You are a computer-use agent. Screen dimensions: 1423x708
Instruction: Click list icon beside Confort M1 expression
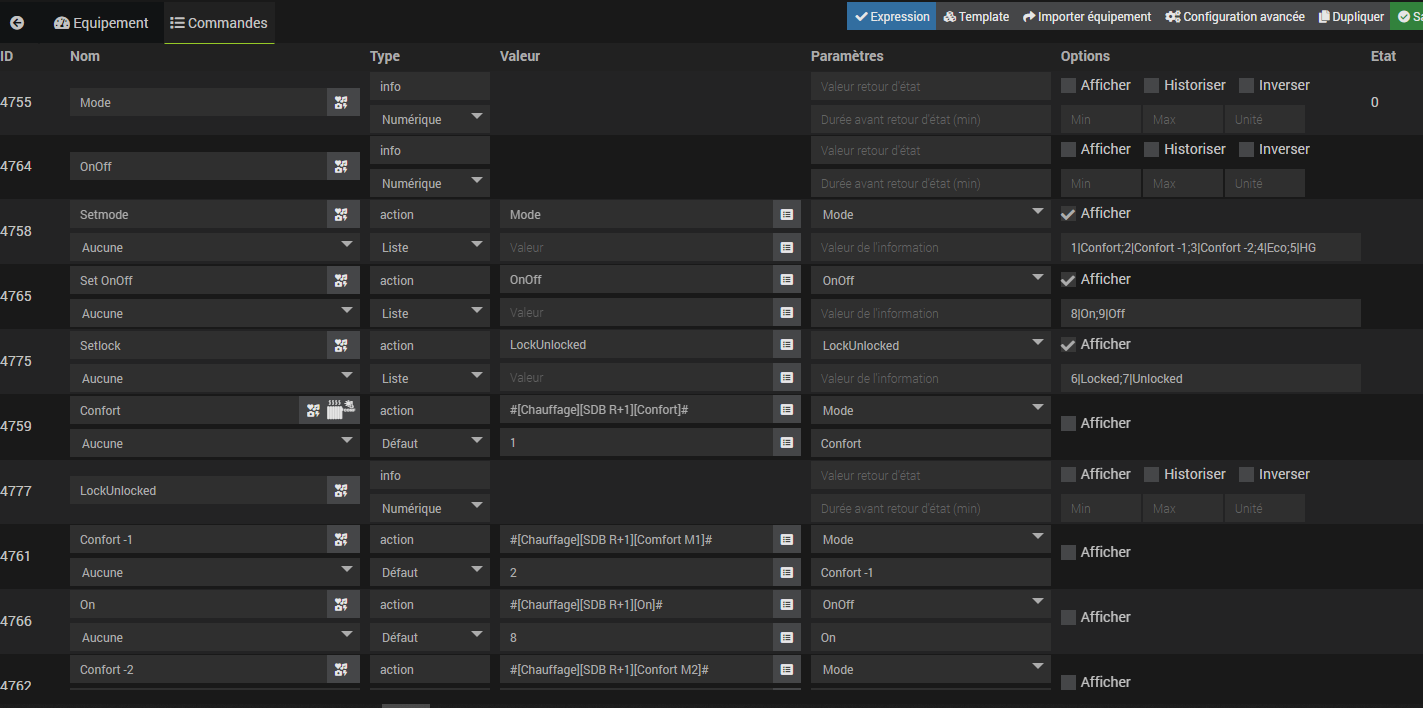[x=787, y=539]
